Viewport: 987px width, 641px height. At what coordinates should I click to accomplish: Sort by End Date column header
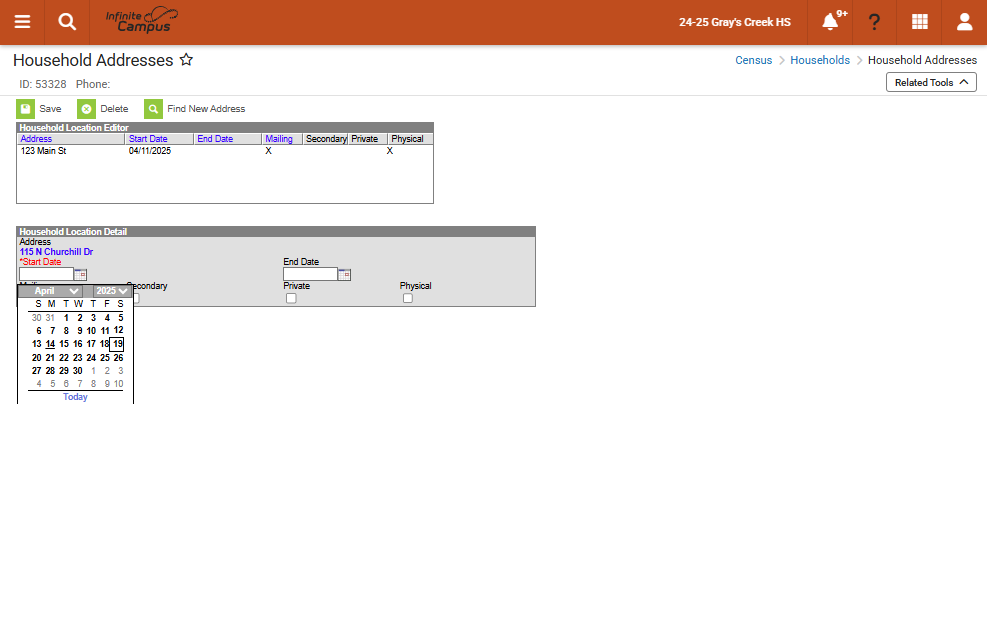[215, 139]
